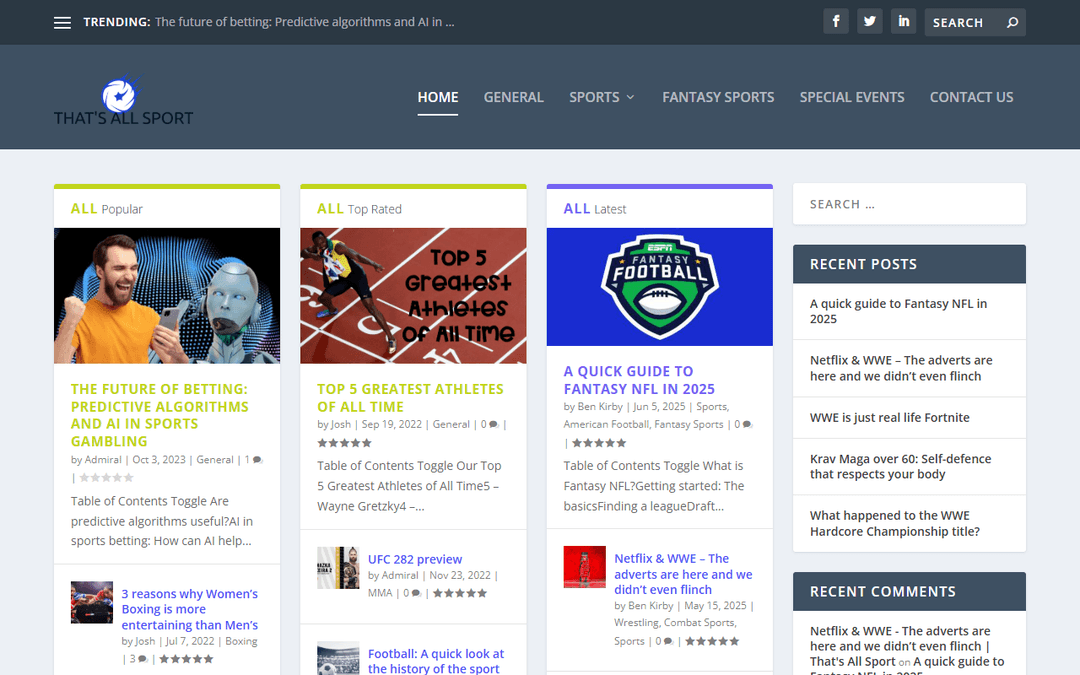Viewport: 1080px width, 675px height.
Task: Click the ALL Top Rated column heading
Action: coord(359,209)
